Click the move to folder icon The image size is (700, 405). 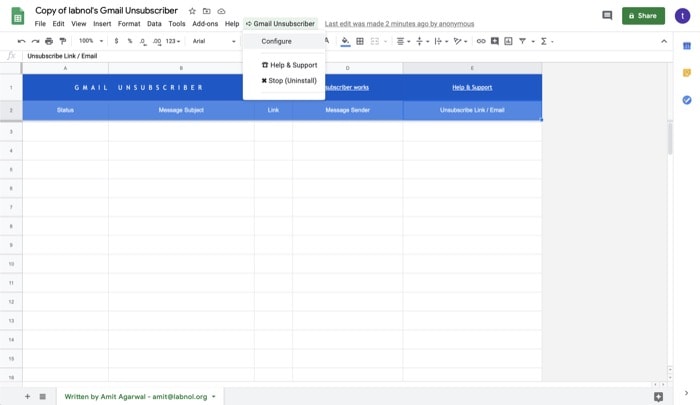[206, 11]
